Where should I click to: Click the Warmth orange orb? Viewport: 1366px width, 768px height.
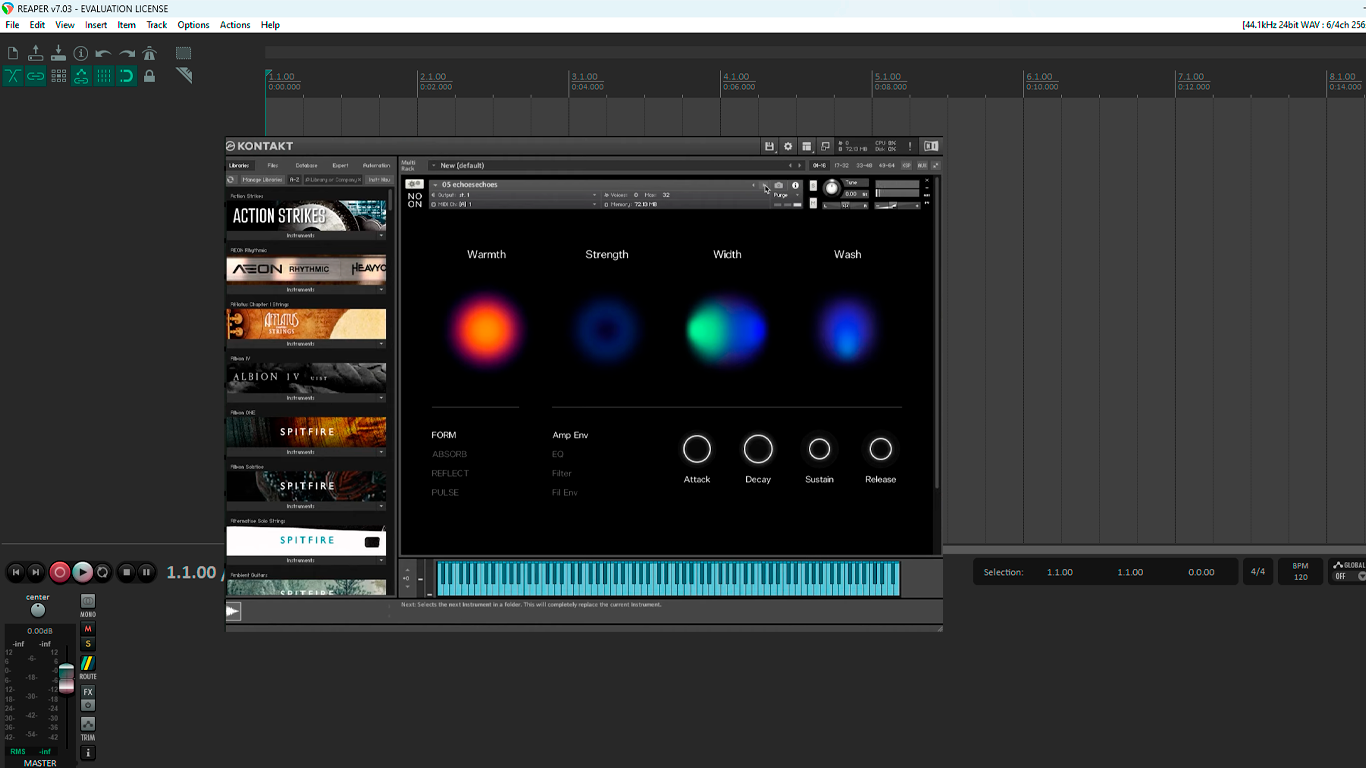(x=486, y=330)
